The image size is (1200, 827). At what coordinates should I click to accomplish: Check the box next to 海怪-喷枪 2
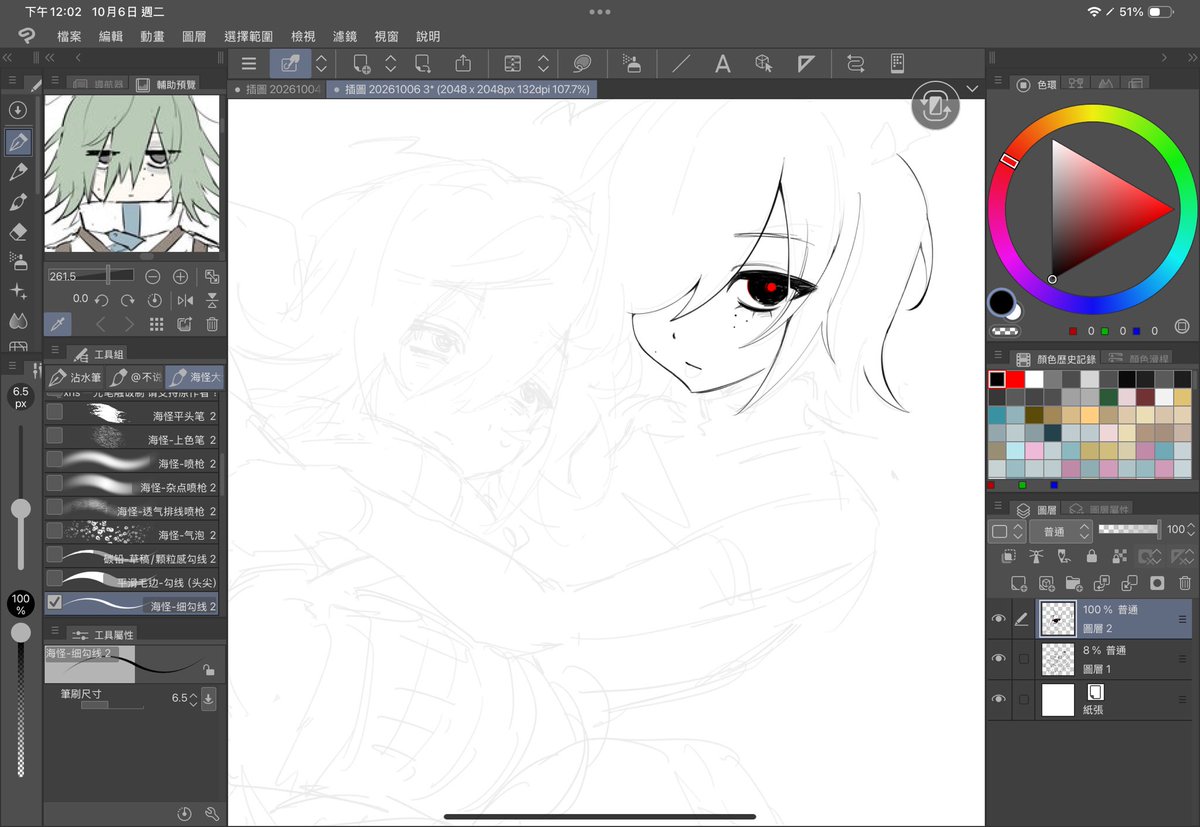click(x=55, y=459)
